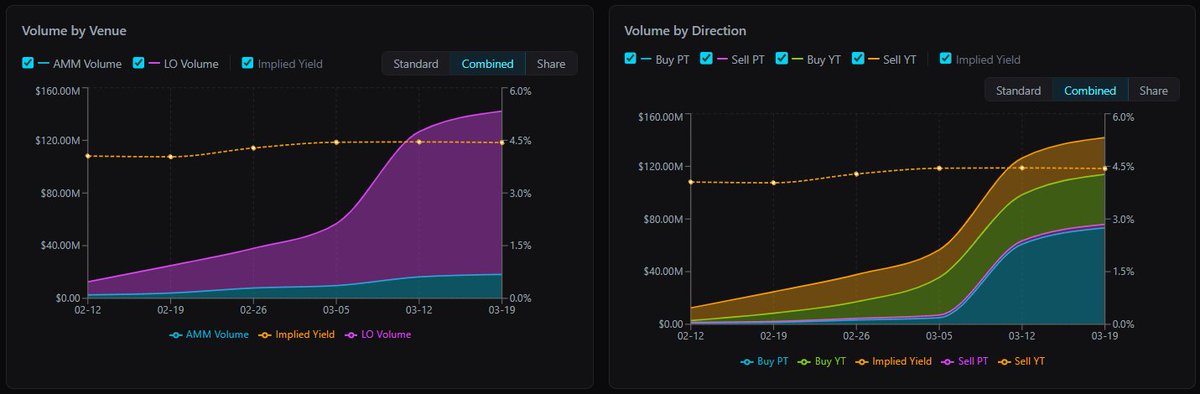Select Combined view in Volume by Direction
Viewport: 1200px width, 394px height.
point(1090,90)
